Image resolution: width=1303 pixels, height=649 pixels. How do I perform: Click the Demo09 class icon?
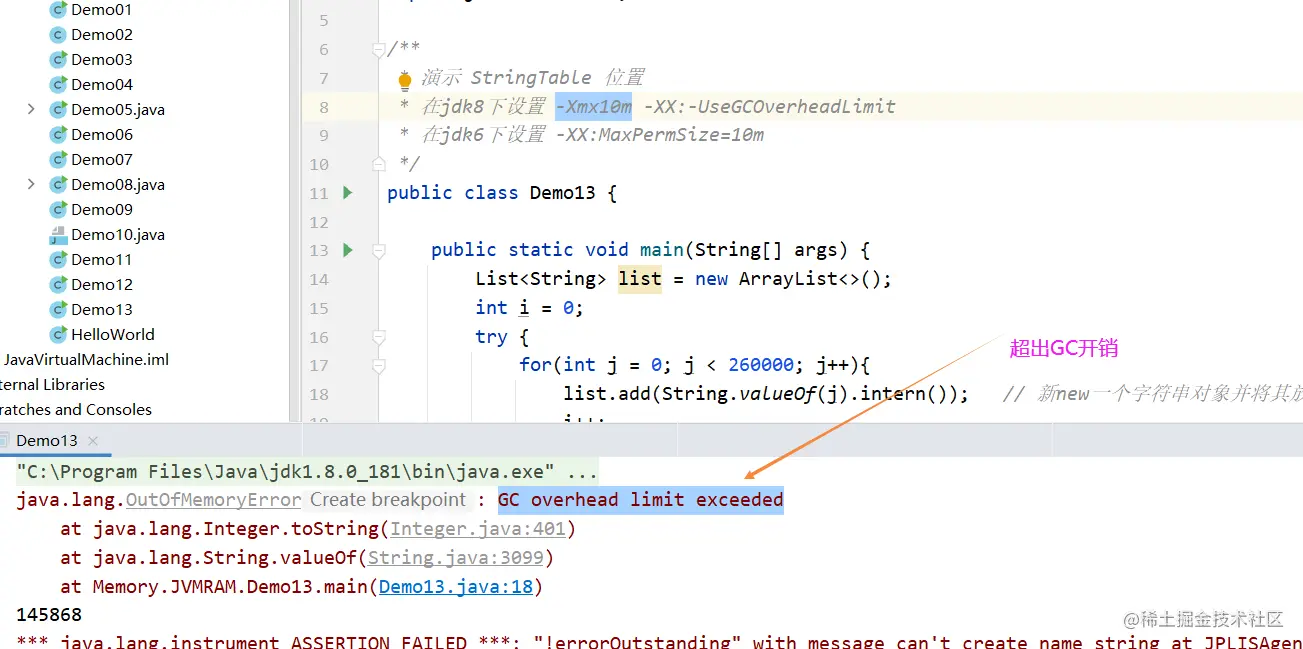58,210
